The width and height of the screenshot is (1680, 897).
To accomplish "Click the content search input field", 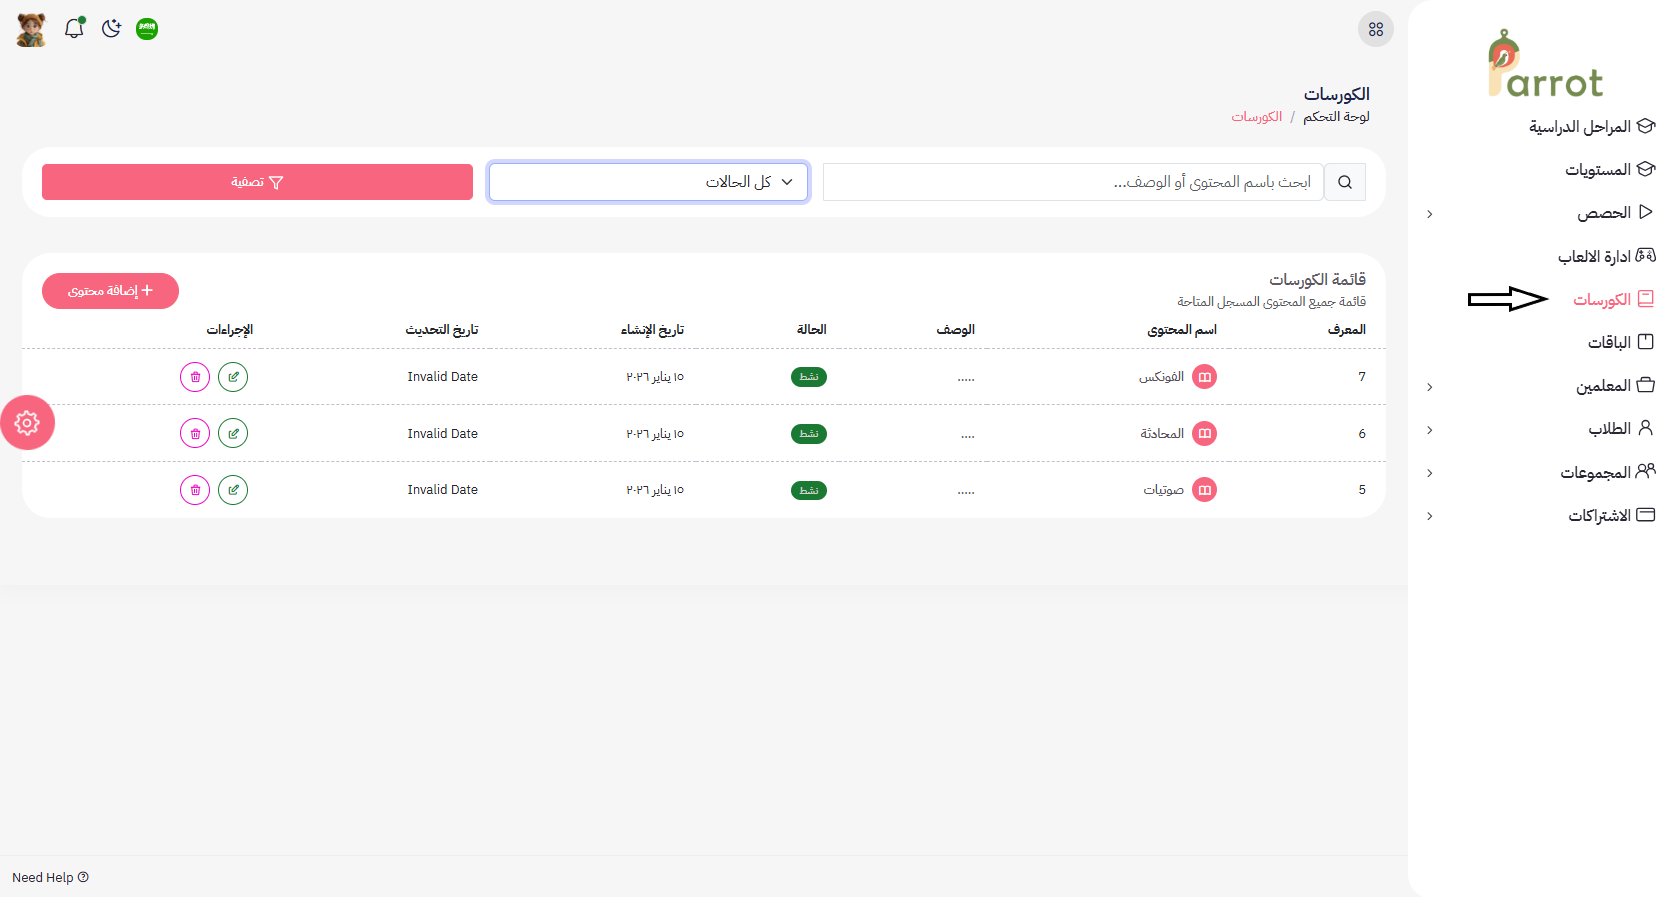I will (x=1072, y=182).
